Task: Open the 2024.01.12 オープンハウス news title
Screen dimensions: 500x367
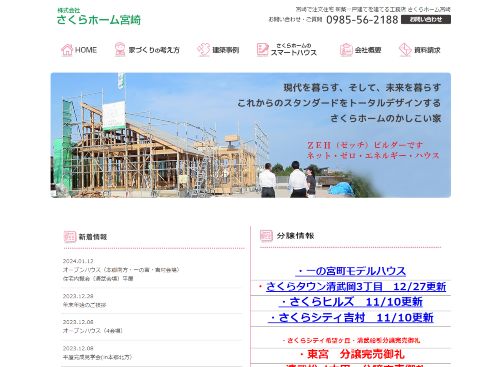Action: 121,270
